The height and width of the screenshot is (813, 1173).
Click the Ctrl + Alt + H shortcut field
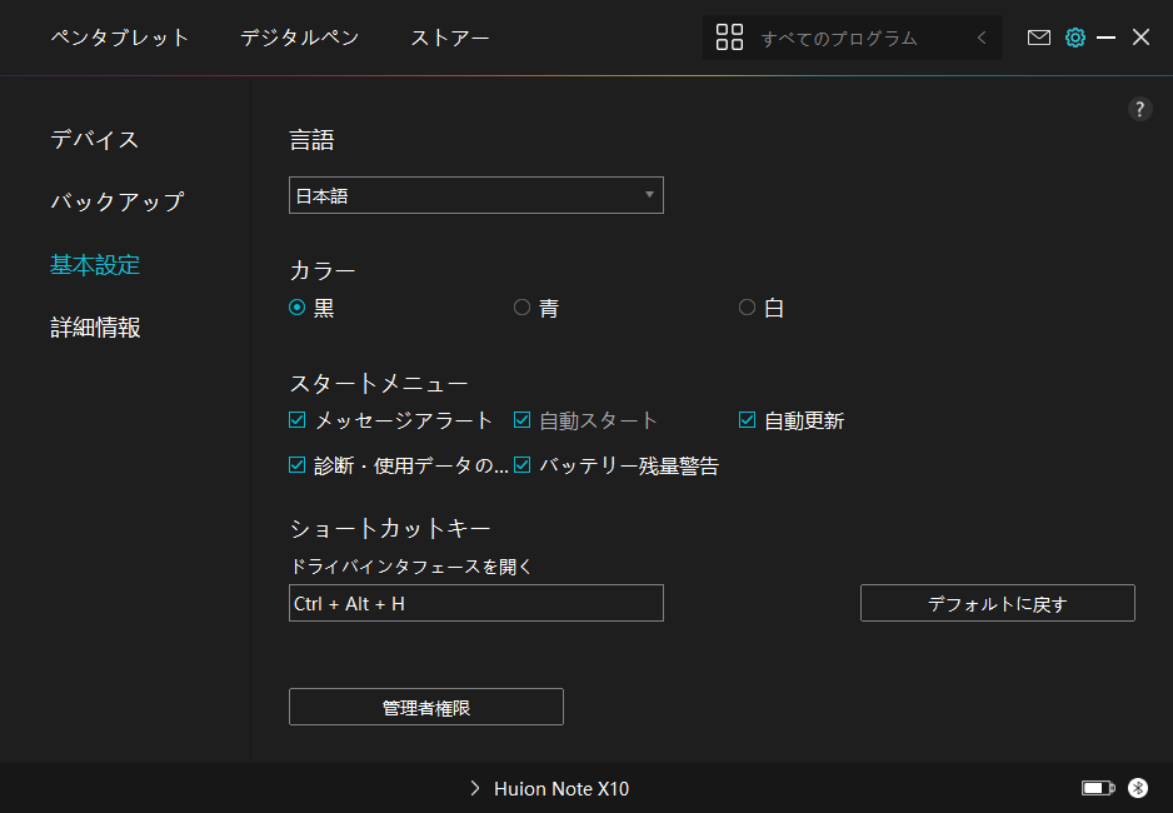pos(476,603)
